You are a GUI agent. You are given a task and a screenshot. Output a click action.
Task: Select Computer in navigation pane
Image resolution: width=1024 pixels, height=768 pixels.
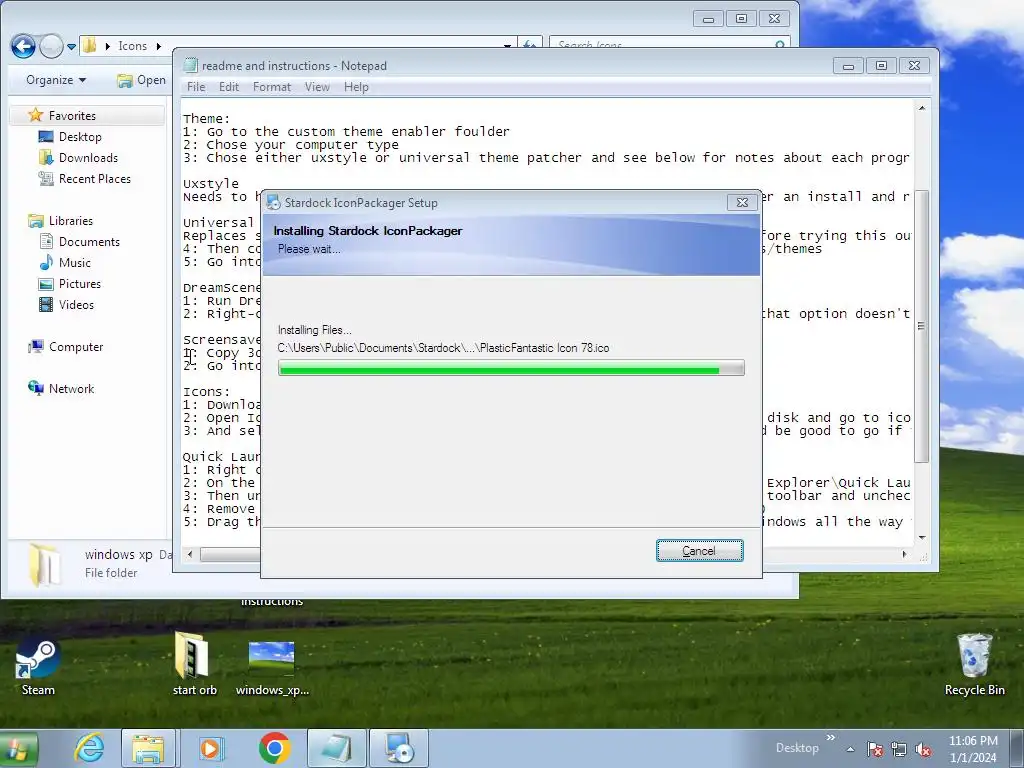coord(76,347)
